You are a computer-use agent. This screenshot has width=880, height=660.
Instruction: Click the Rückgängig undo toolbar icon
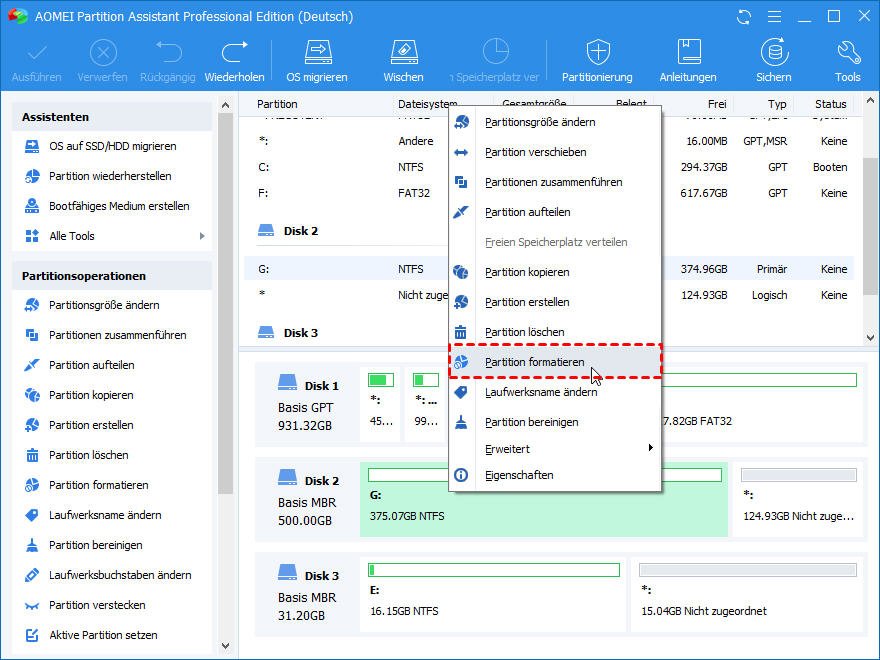click(168, 61)
